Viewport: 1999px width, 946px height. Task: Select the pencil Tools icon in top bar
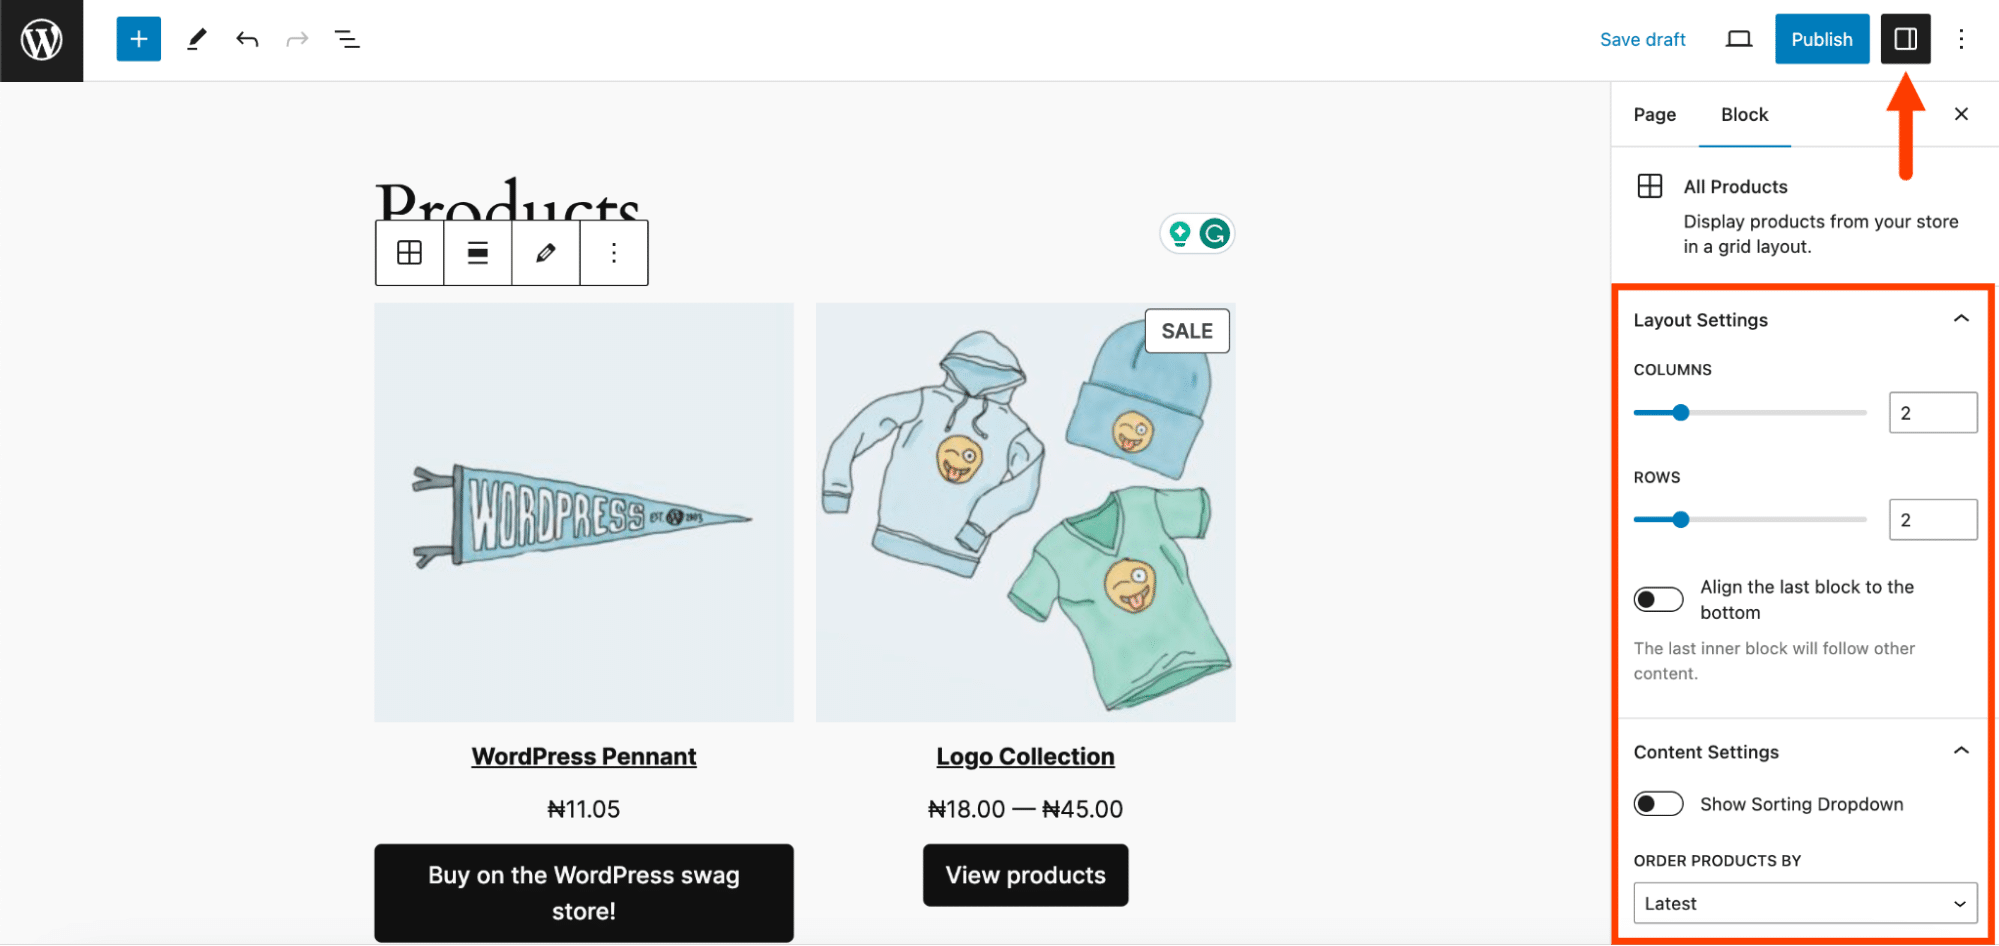point(197,40)
